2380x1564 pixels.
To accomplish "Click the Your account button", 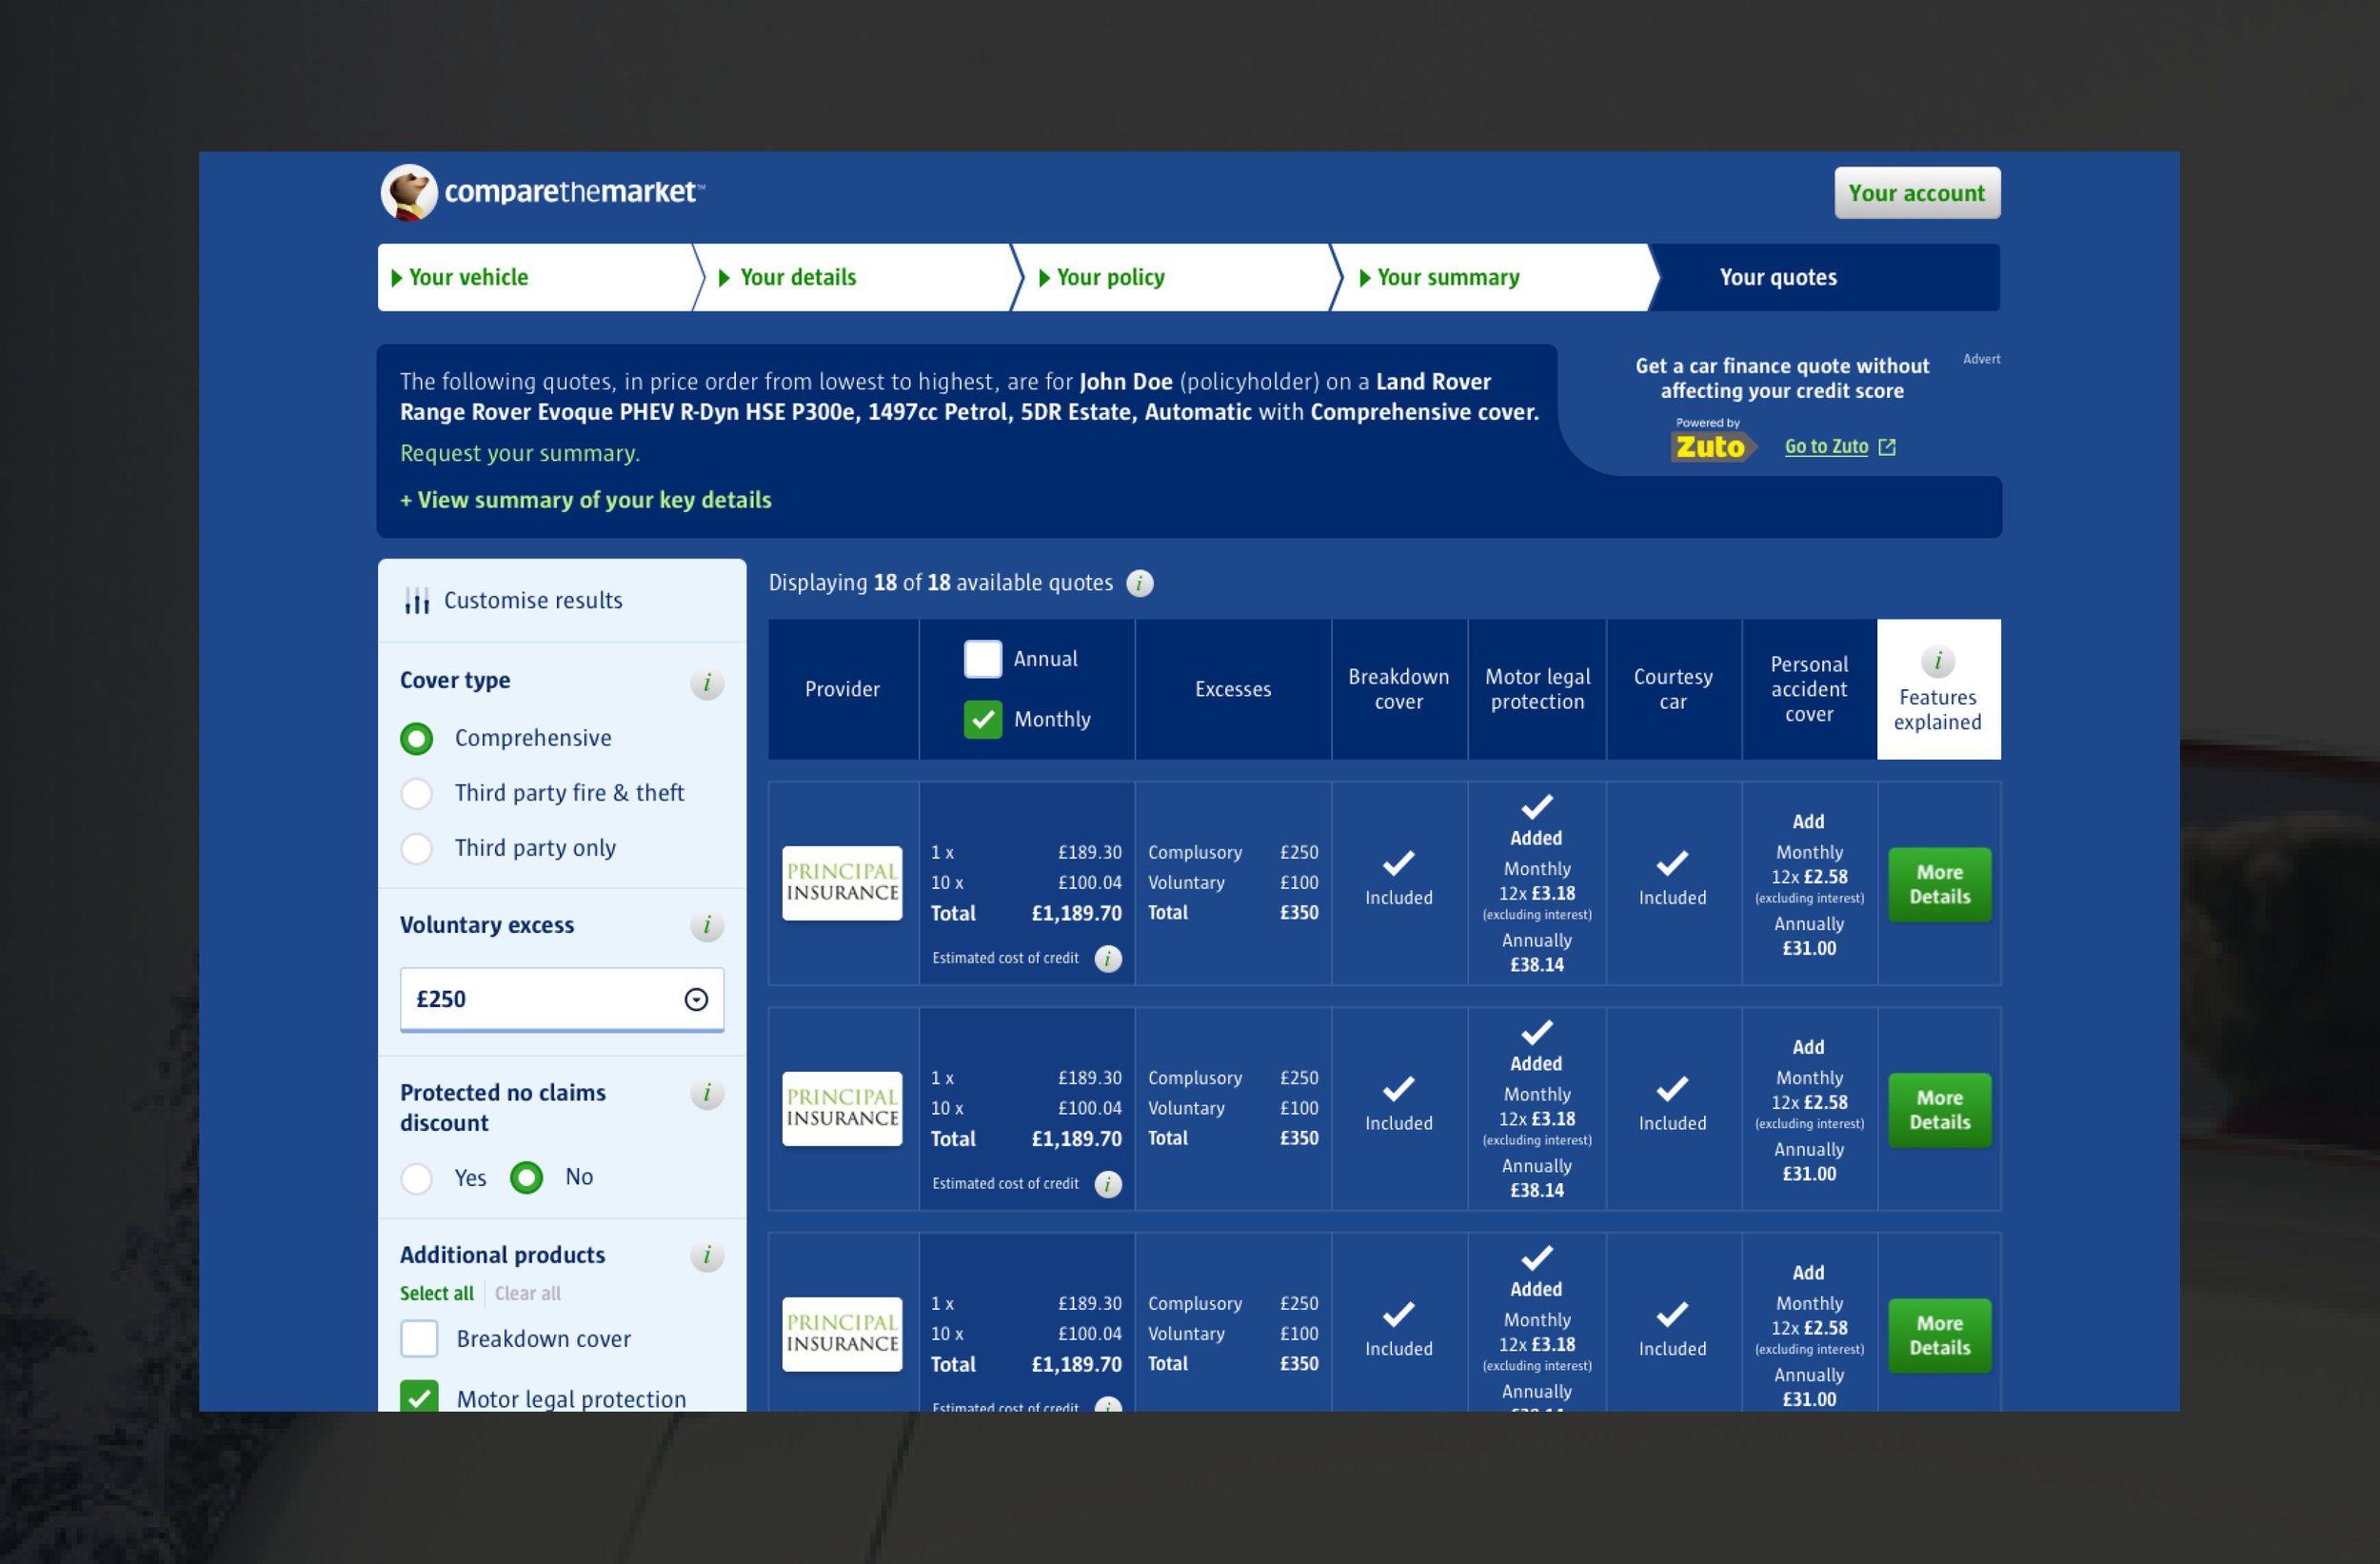I will coord(1915,193).
